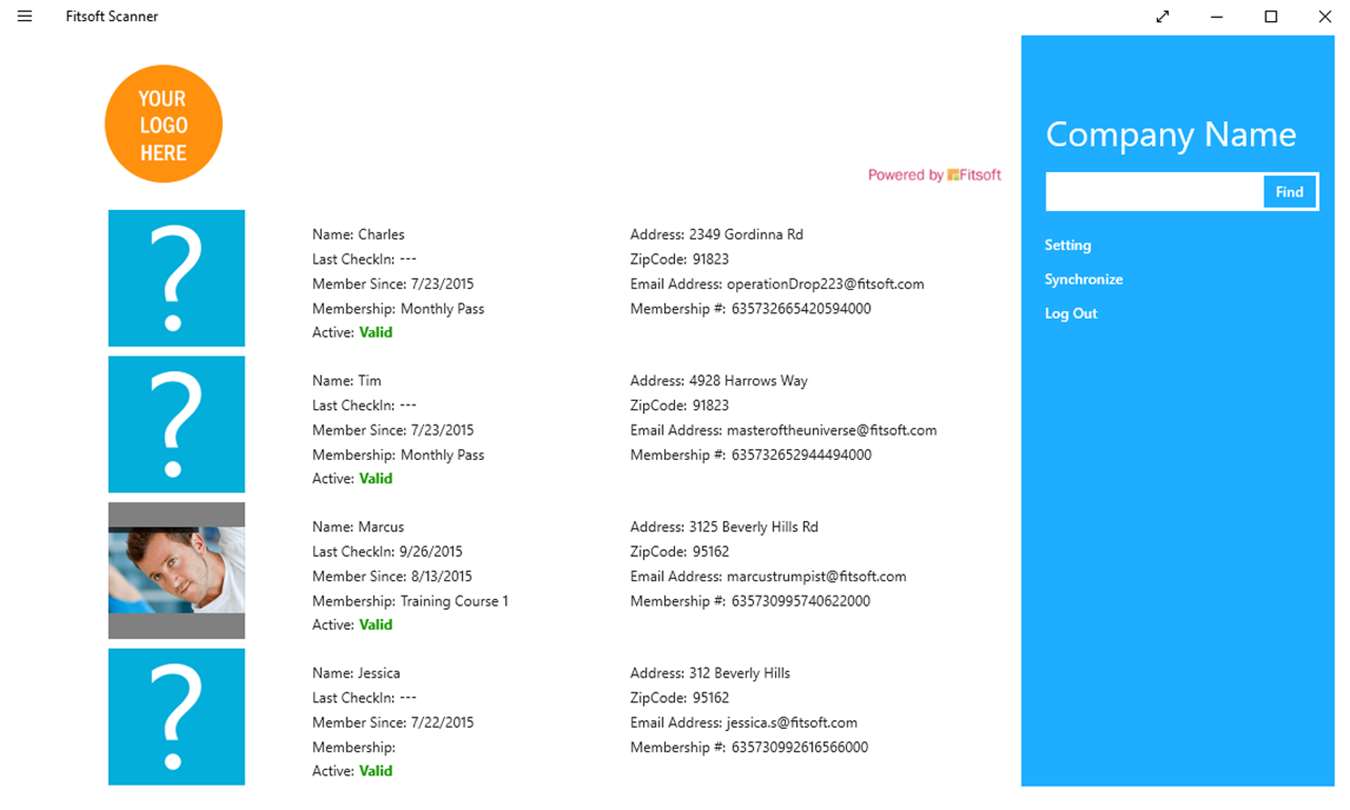
Task: Click address '2349 Gordinna Rd'
Action: tap(746, 234)
